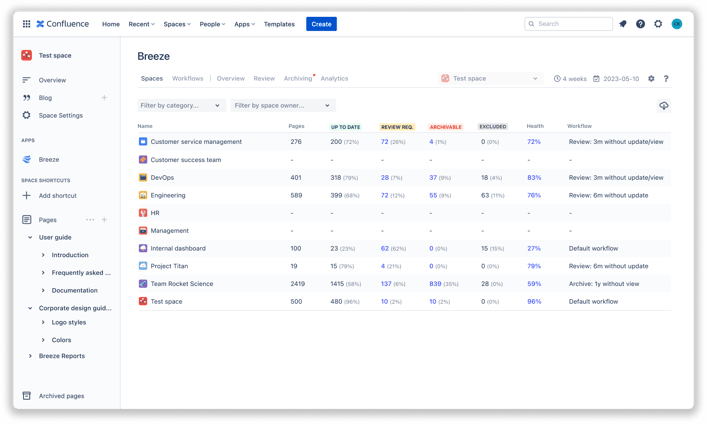Click health 27% for Internal dashboard
This screenshot has height=424, width=707.
point(534,249)
